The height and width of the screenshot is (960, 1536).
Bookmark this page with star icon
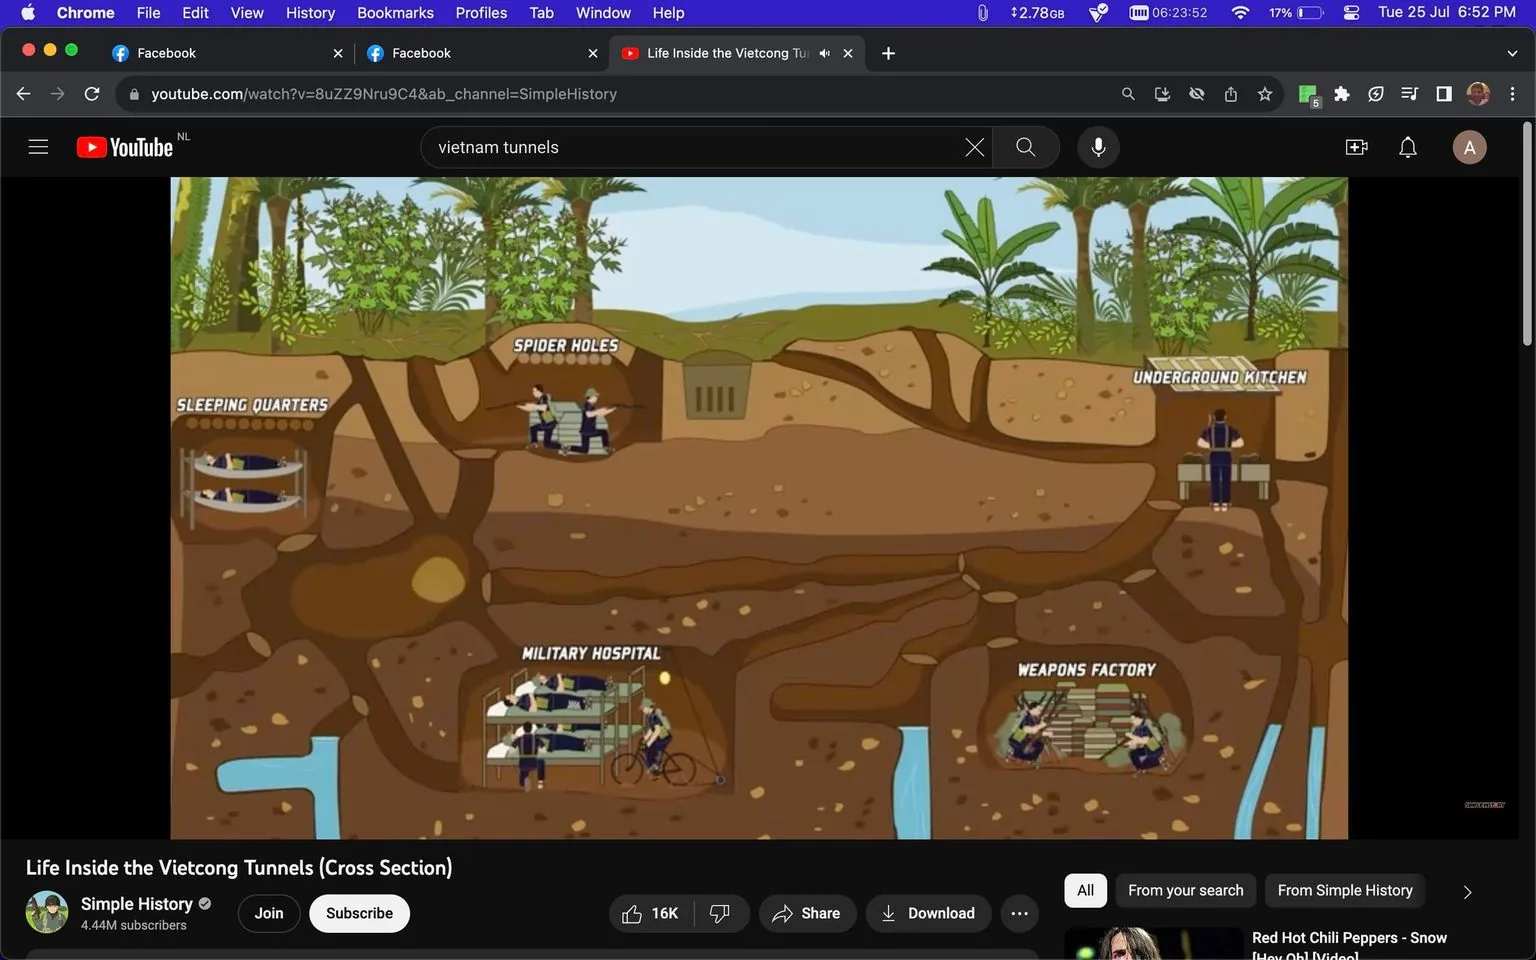coord(1265,94)
